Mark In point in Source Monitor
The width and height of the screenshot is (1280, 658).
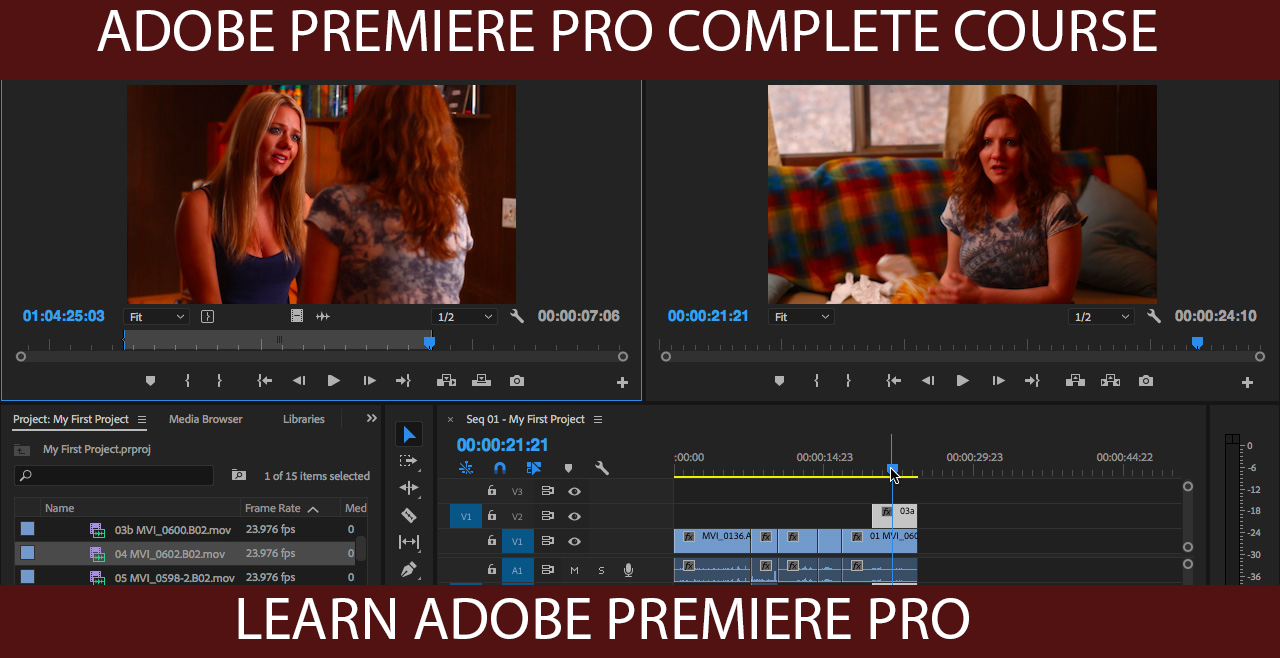point(188,381)
